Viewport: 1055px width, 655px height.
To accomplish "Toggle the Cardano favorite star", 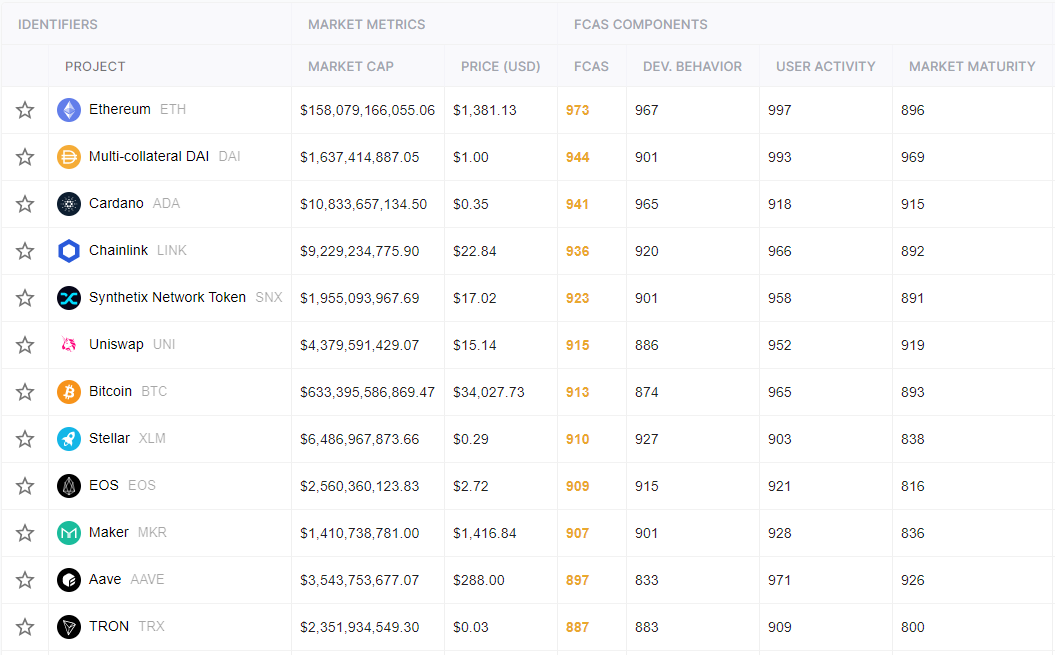I will 25,204.
